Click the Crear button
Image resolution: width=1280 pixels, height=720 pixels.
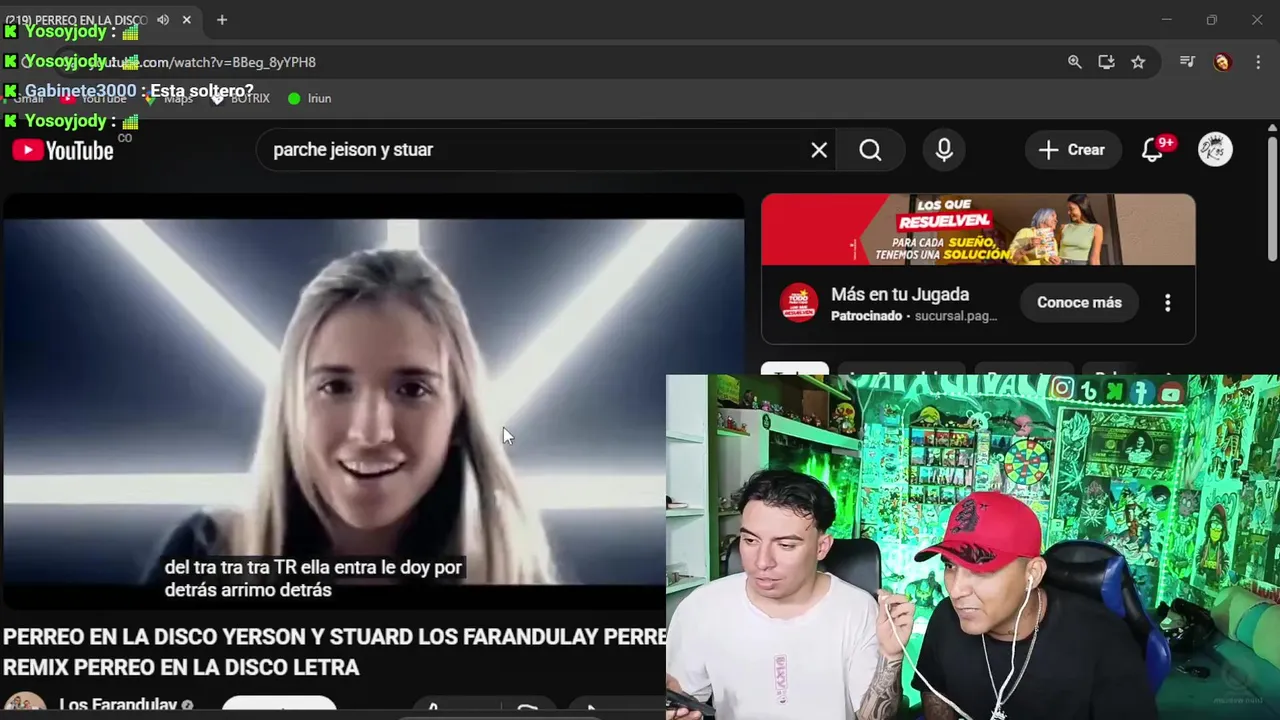coord(1072,150)
